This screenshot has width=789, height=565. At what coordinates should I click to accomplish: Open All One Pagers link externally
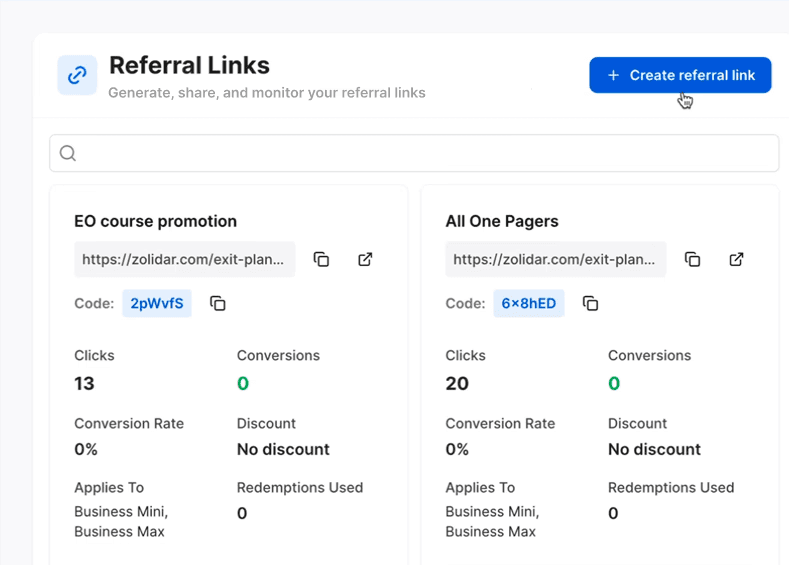click(736, 259)
